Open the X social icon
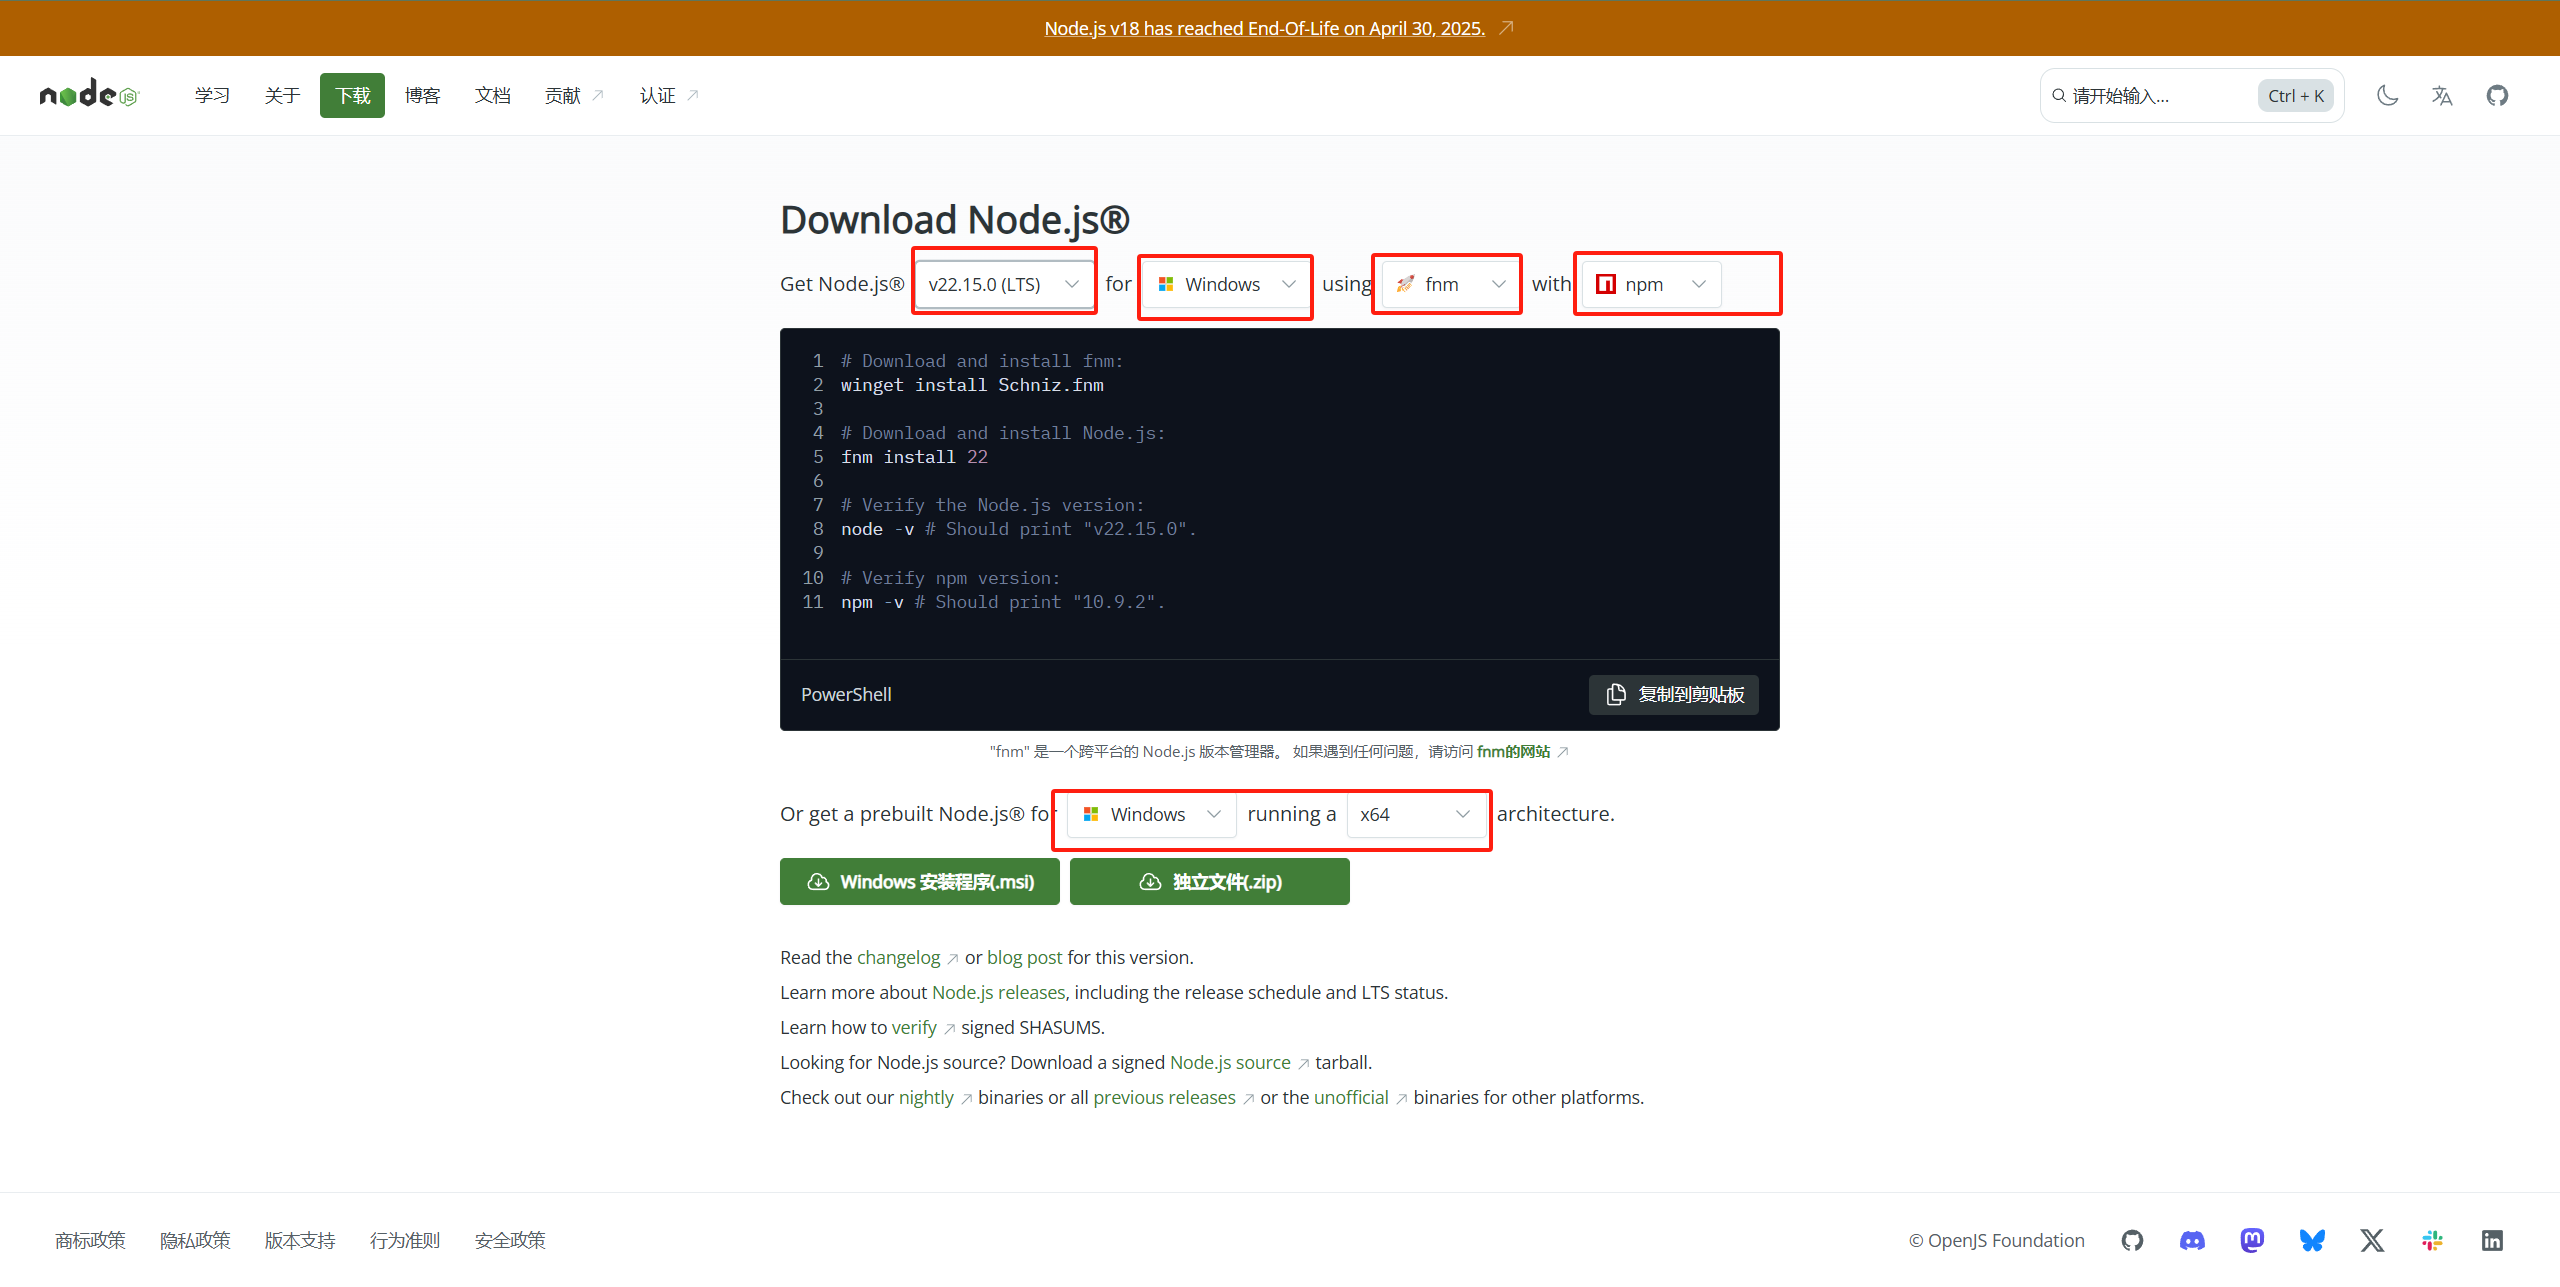This screenshot has width=2560, height=1287. coord(2372,1240)
